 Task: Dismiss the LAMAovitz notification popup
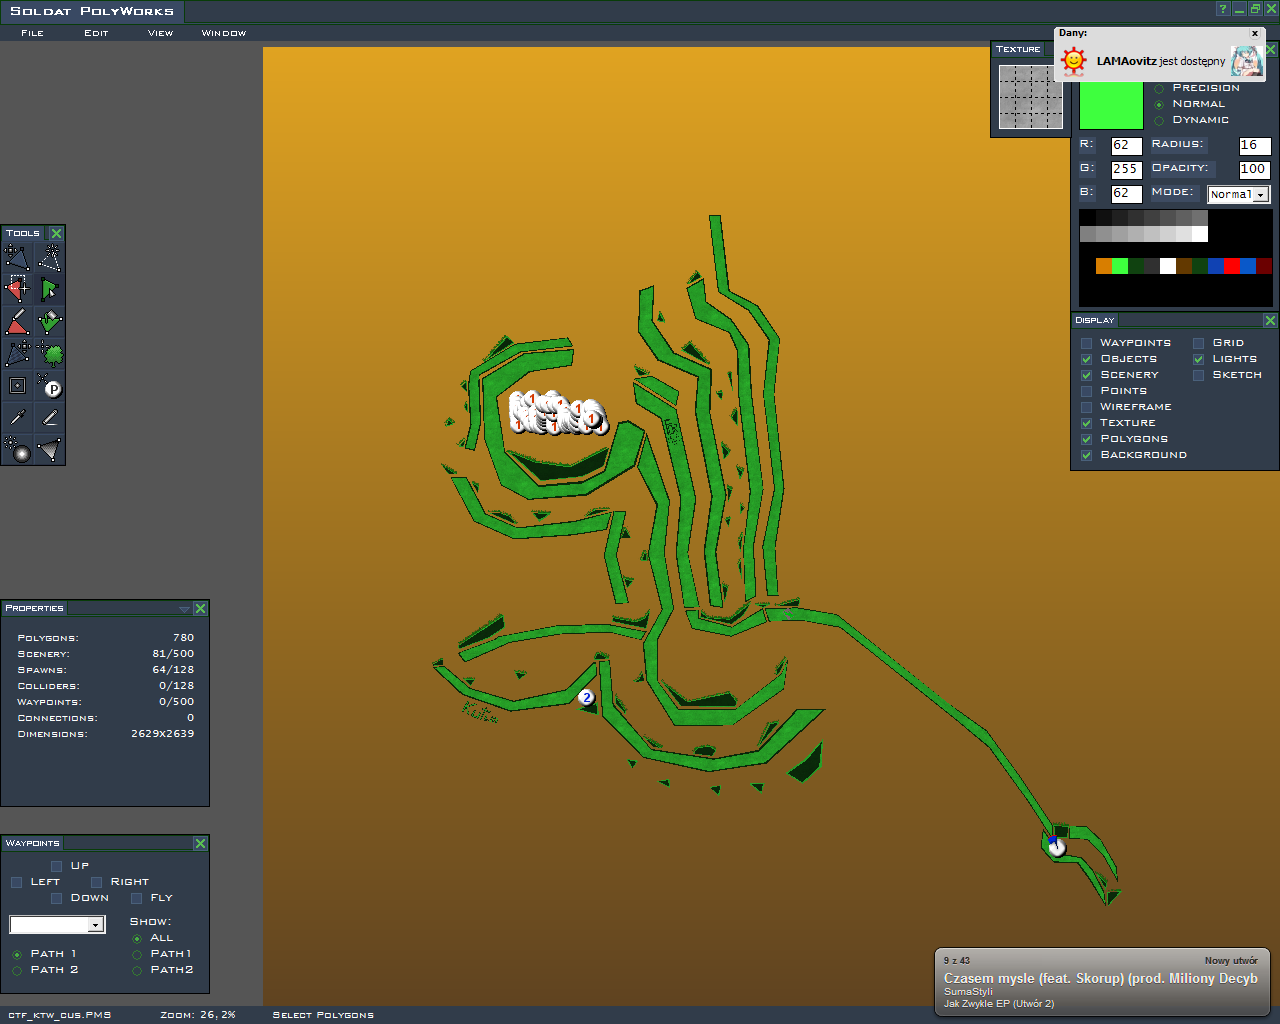(x=1255, y=33)
